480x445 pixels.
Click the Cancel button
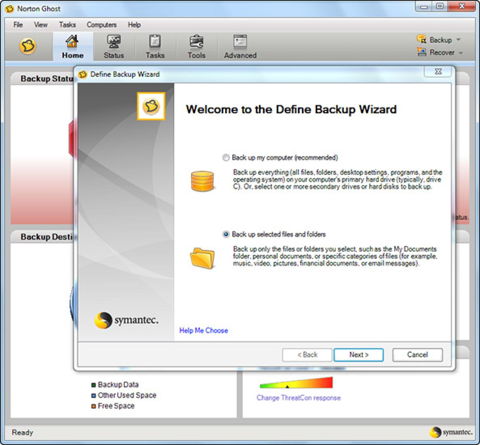[417, 355]
